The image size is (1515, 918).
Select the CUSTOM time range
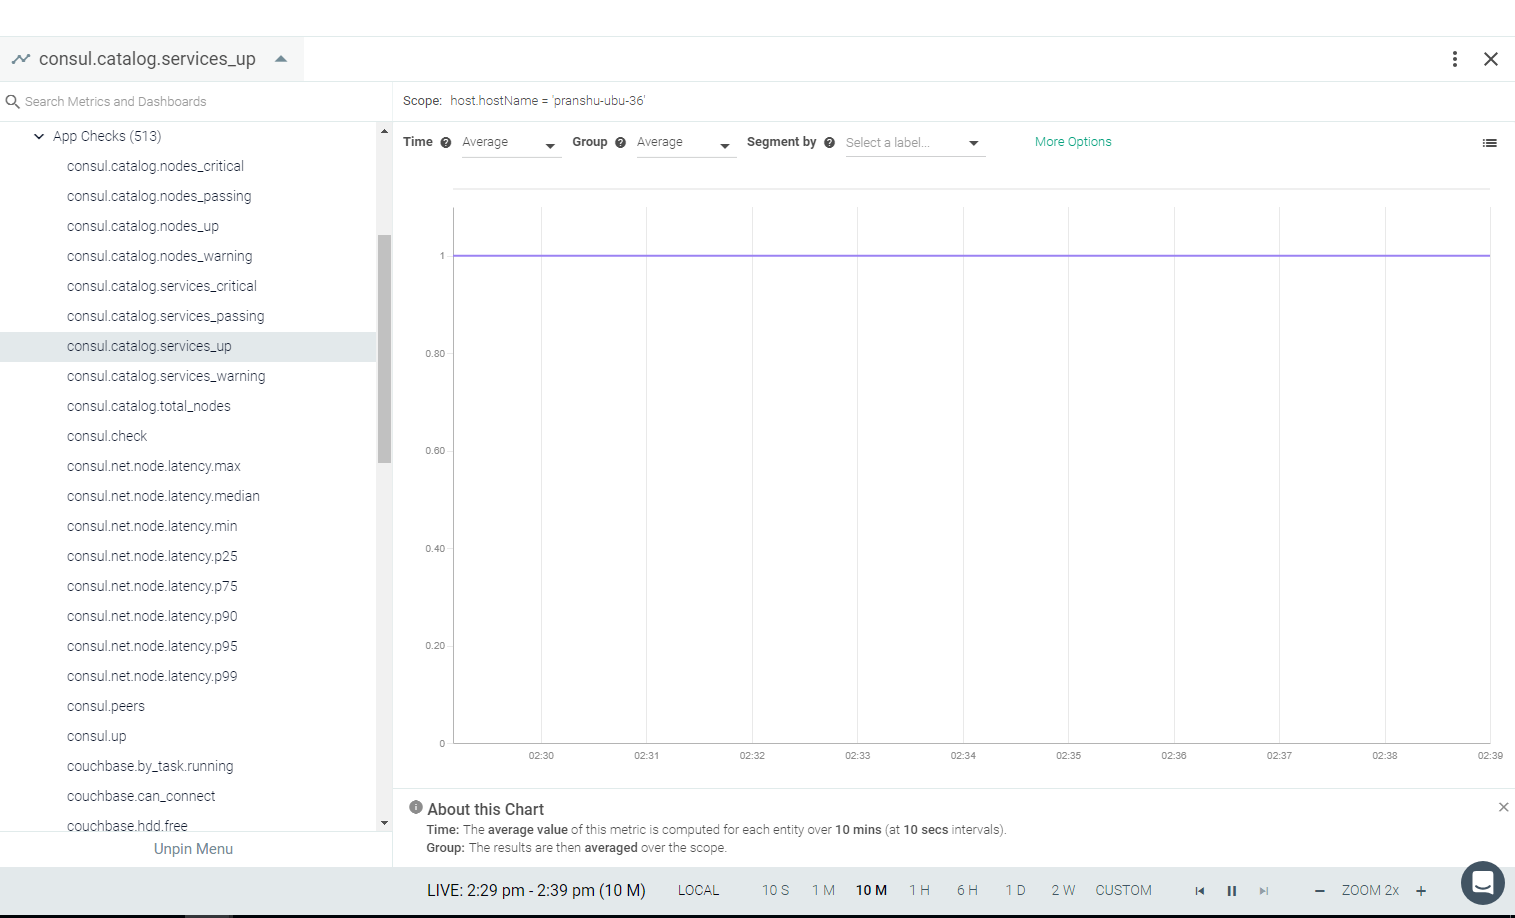[x=1123, y=890]
